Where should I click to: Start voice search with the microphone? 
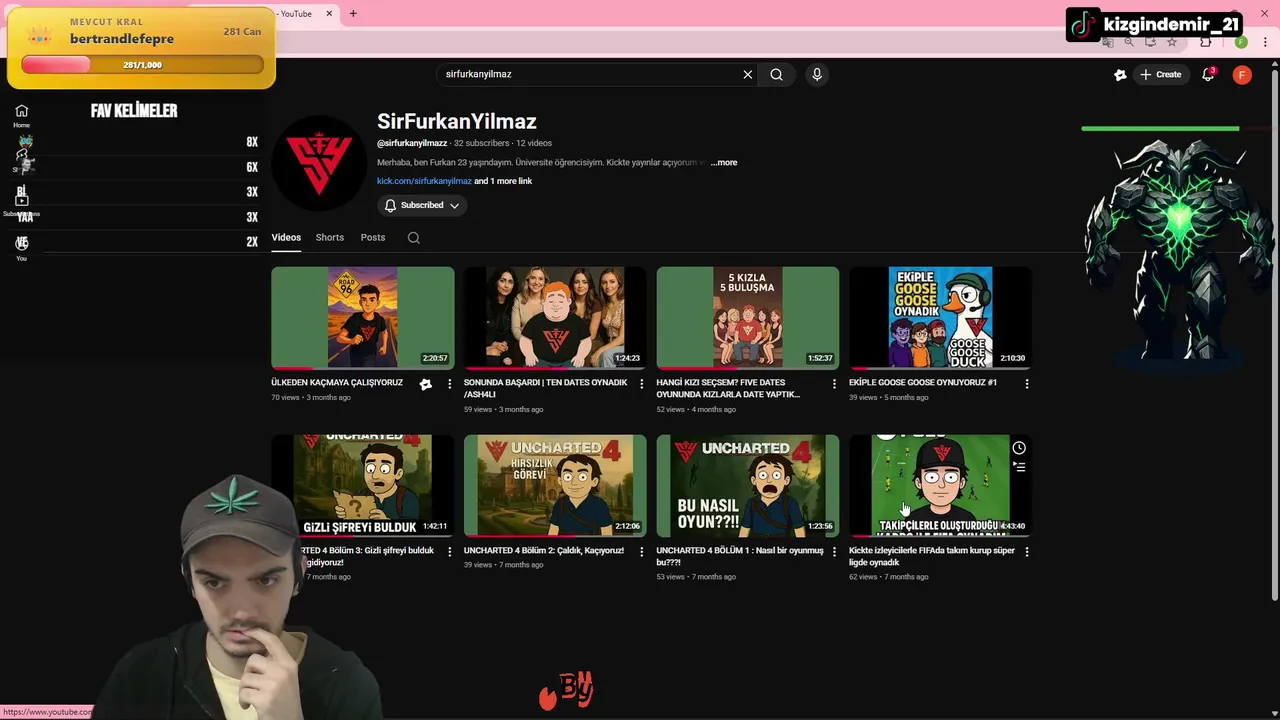click(817, 74)
